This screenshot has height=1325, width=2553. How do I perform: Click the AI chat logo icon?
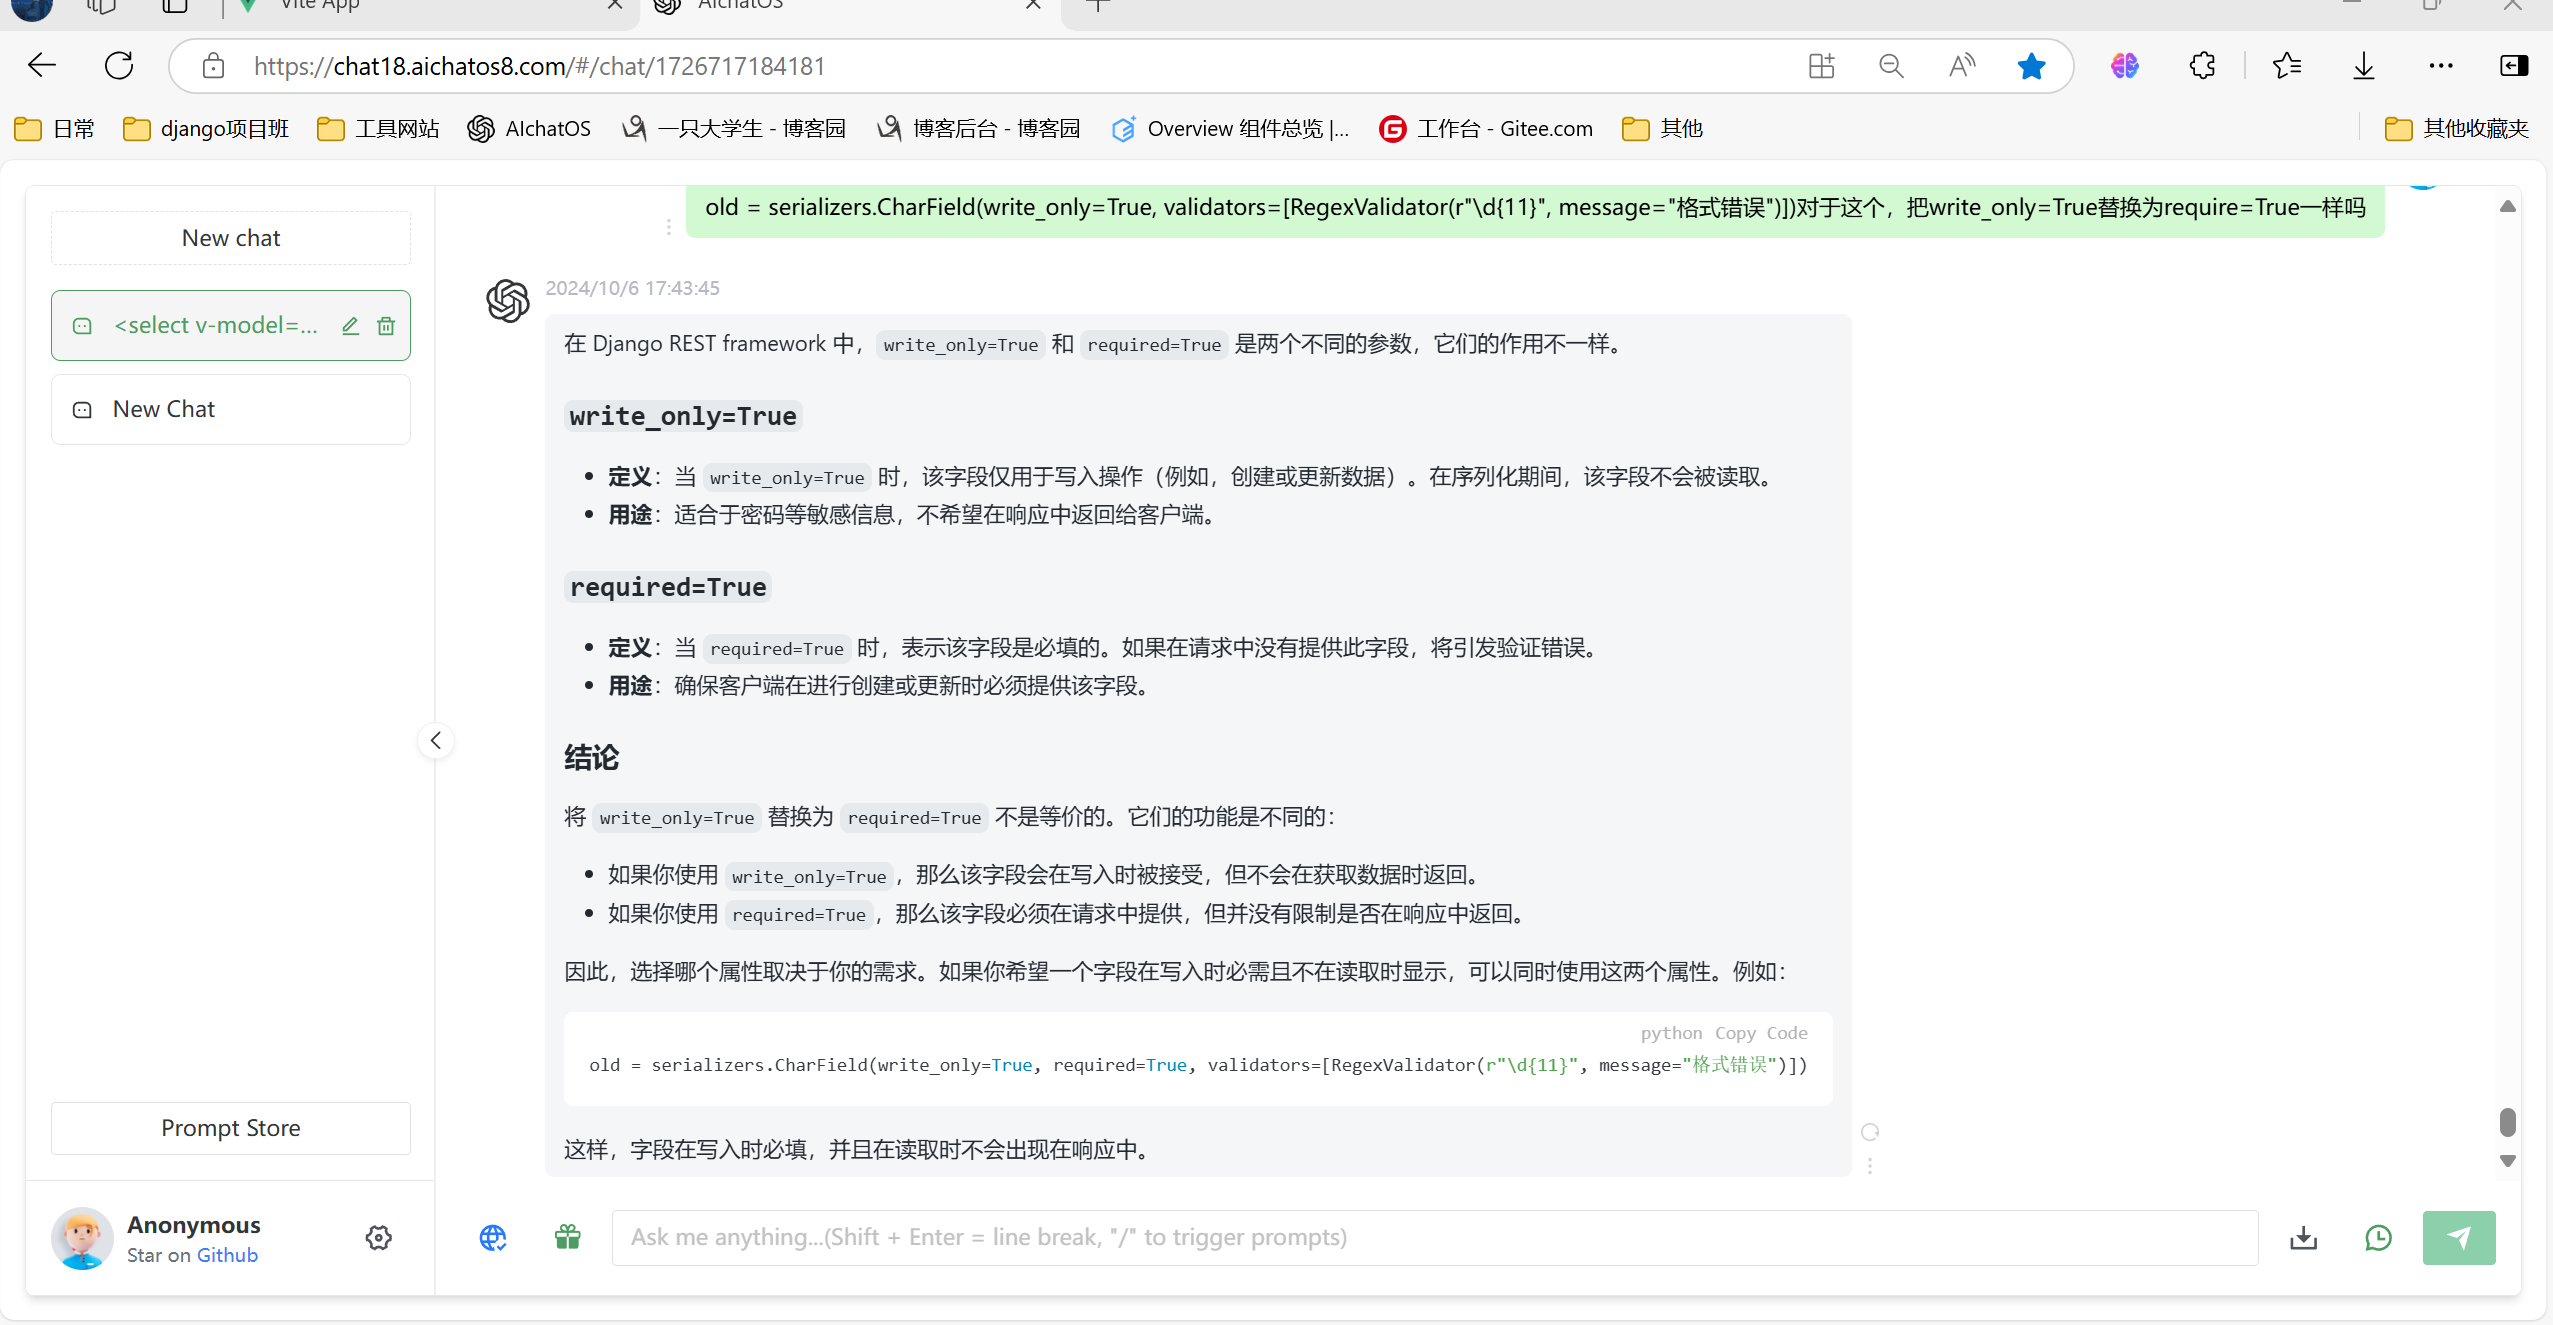[x=507, y=300]
